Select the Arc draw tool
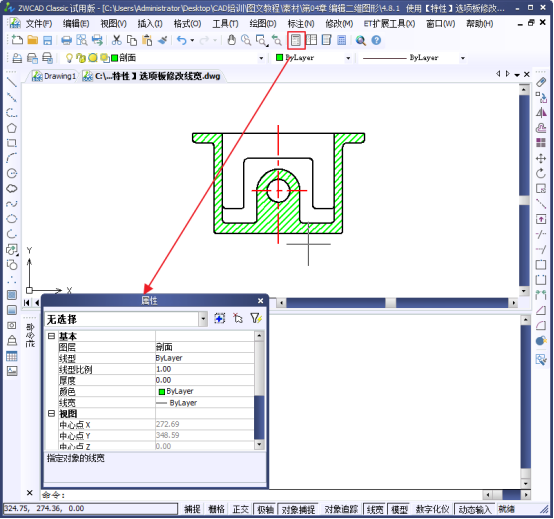The image size is (554, 519). [x=12, y=158]
